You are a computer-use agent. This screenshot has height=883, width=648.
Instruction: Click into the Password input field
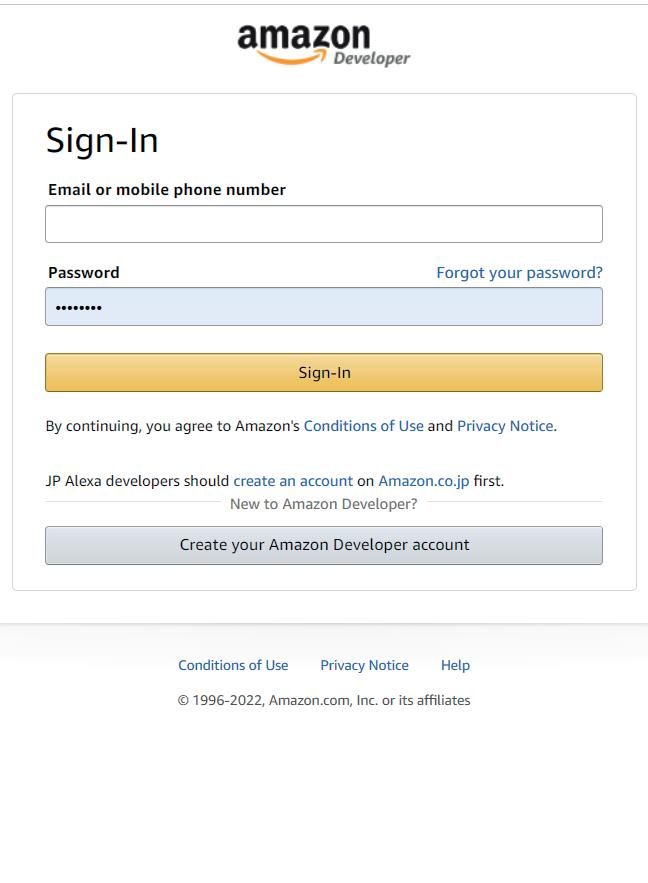pyautogui.click(x=324, y=307)
